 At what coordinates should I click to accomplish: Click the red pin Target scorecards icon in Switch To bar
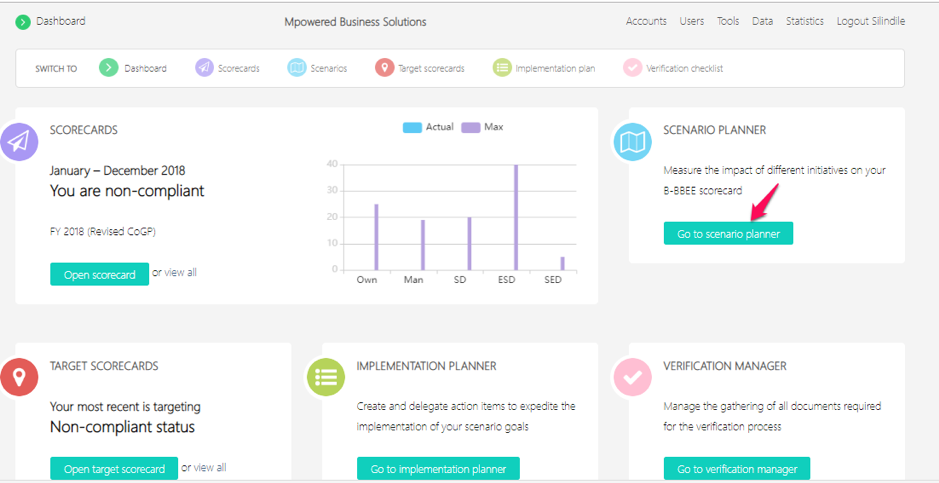tap(384, 68)
